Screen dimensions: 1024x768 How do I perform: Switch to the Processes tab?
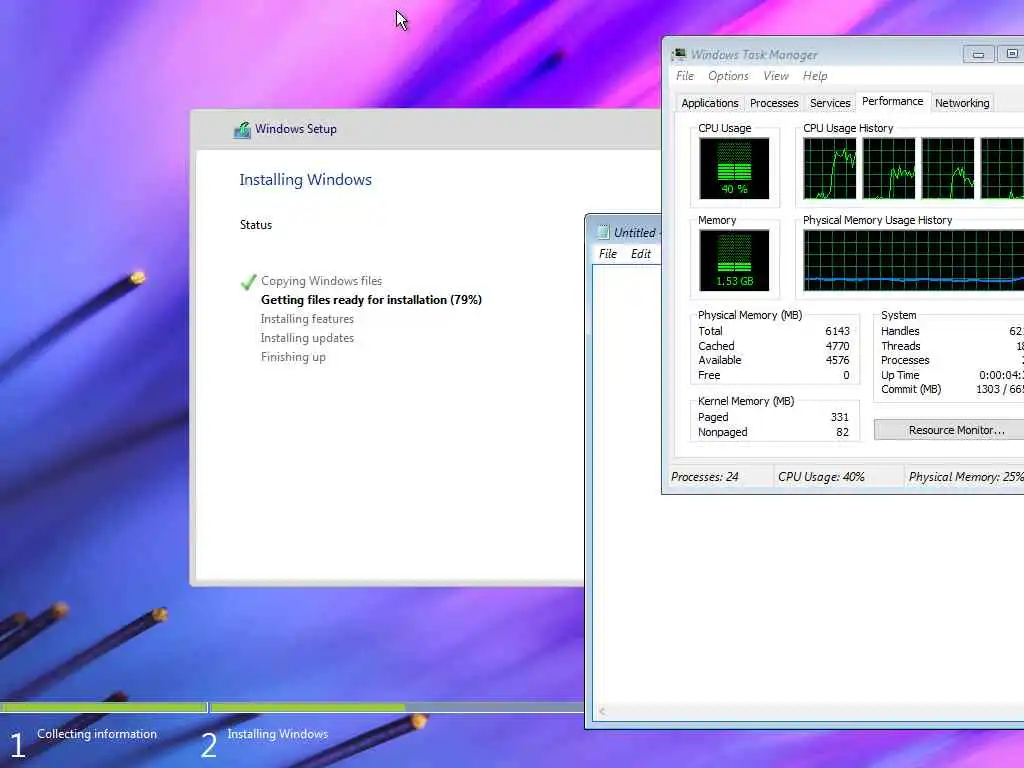pyautogui.click(x=774, y=103)
